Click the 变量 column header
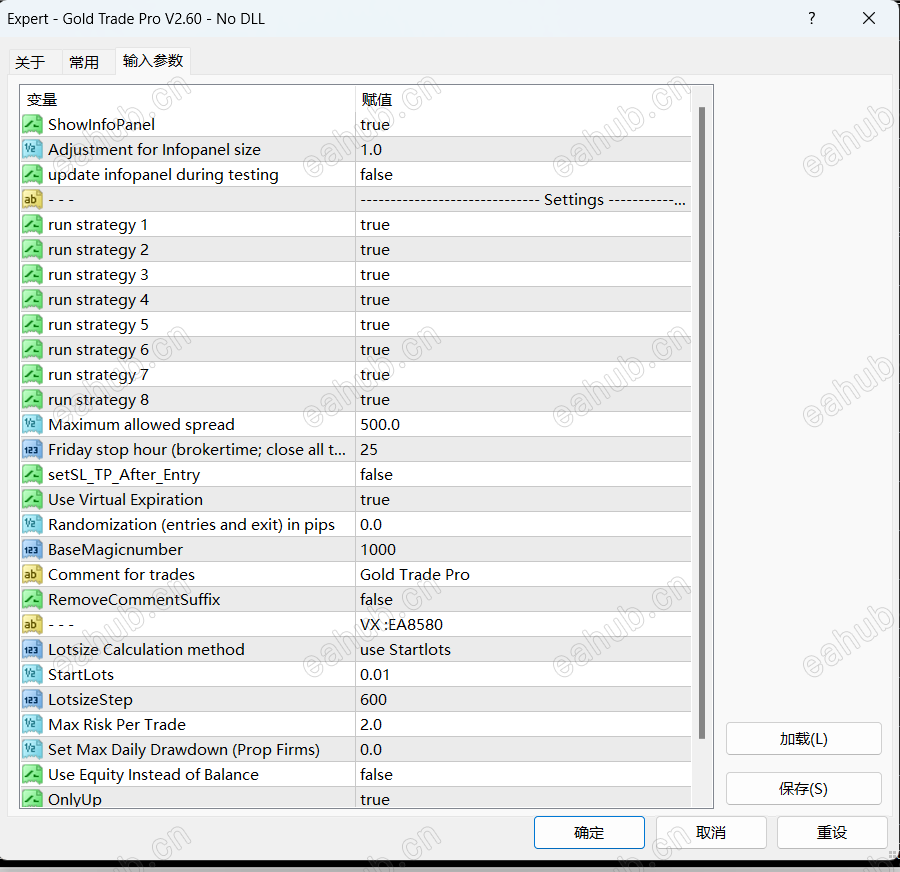The image size is (900, 872). coord(188,100)
